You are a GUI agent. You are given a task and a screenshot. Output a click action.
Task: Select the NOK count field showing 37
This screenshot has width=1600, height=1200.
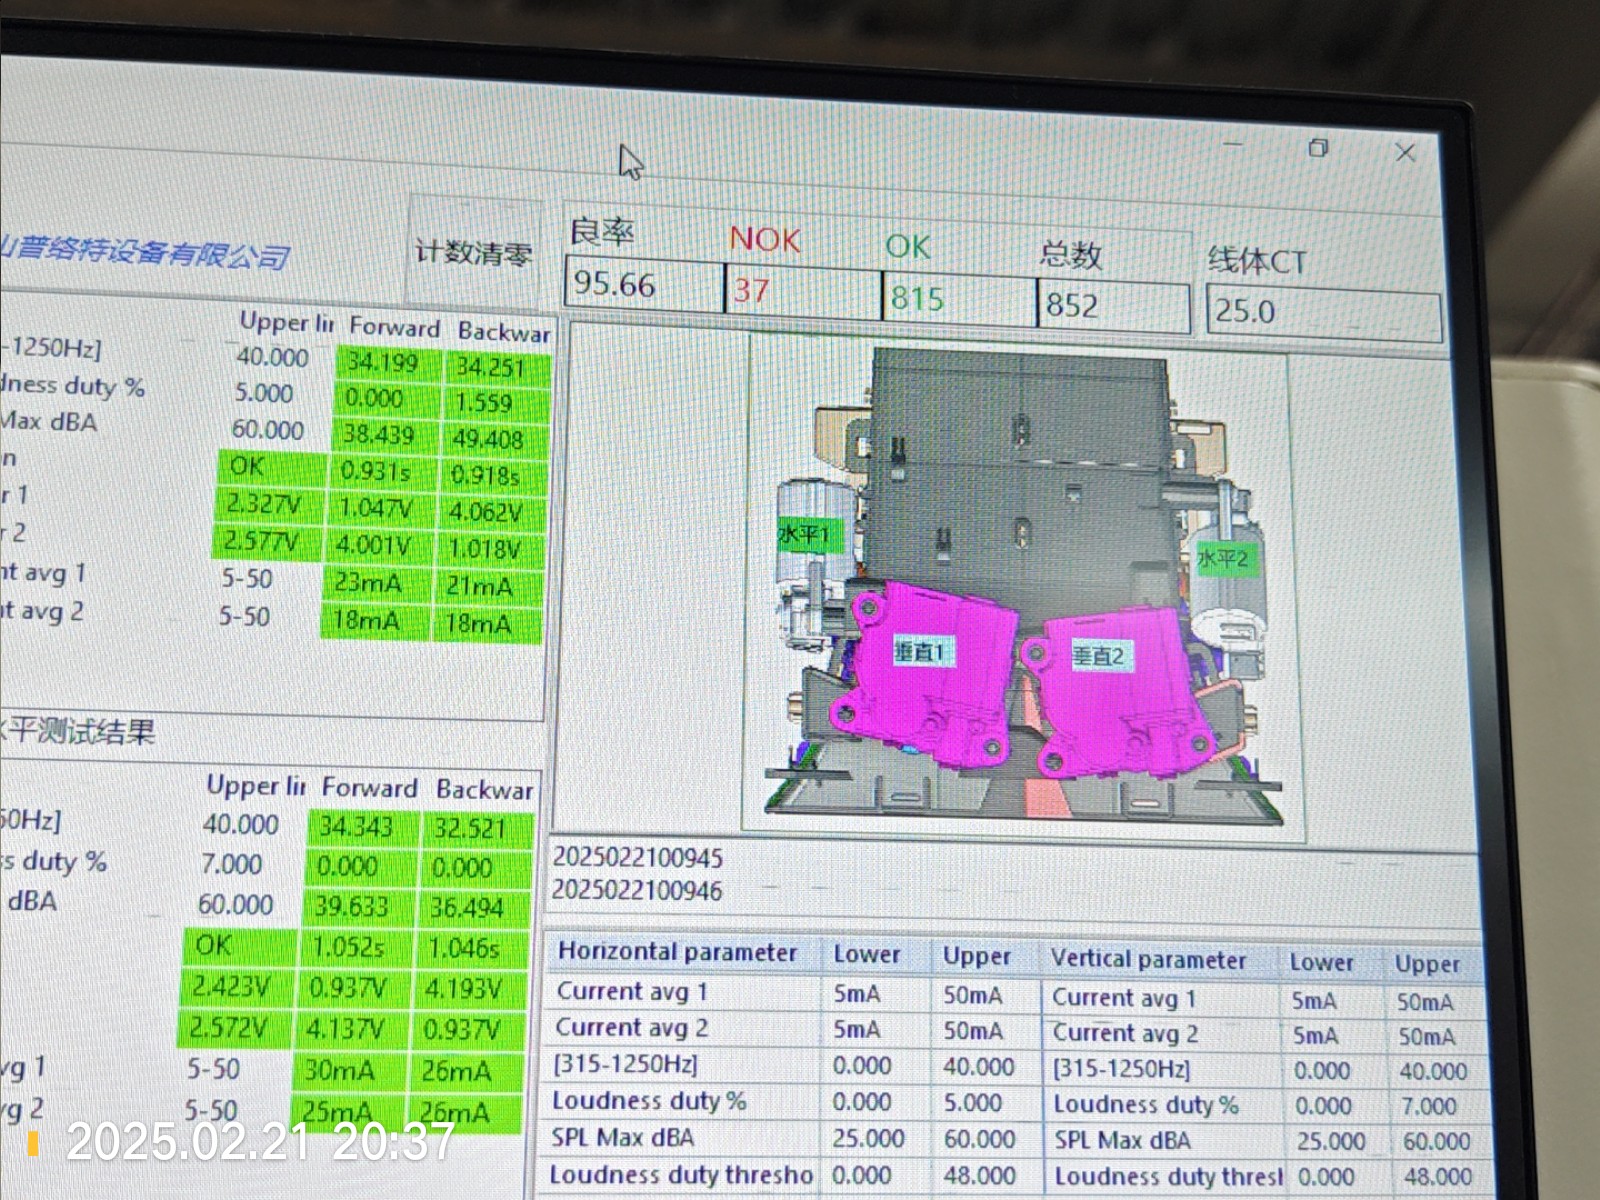click(802, 292)
